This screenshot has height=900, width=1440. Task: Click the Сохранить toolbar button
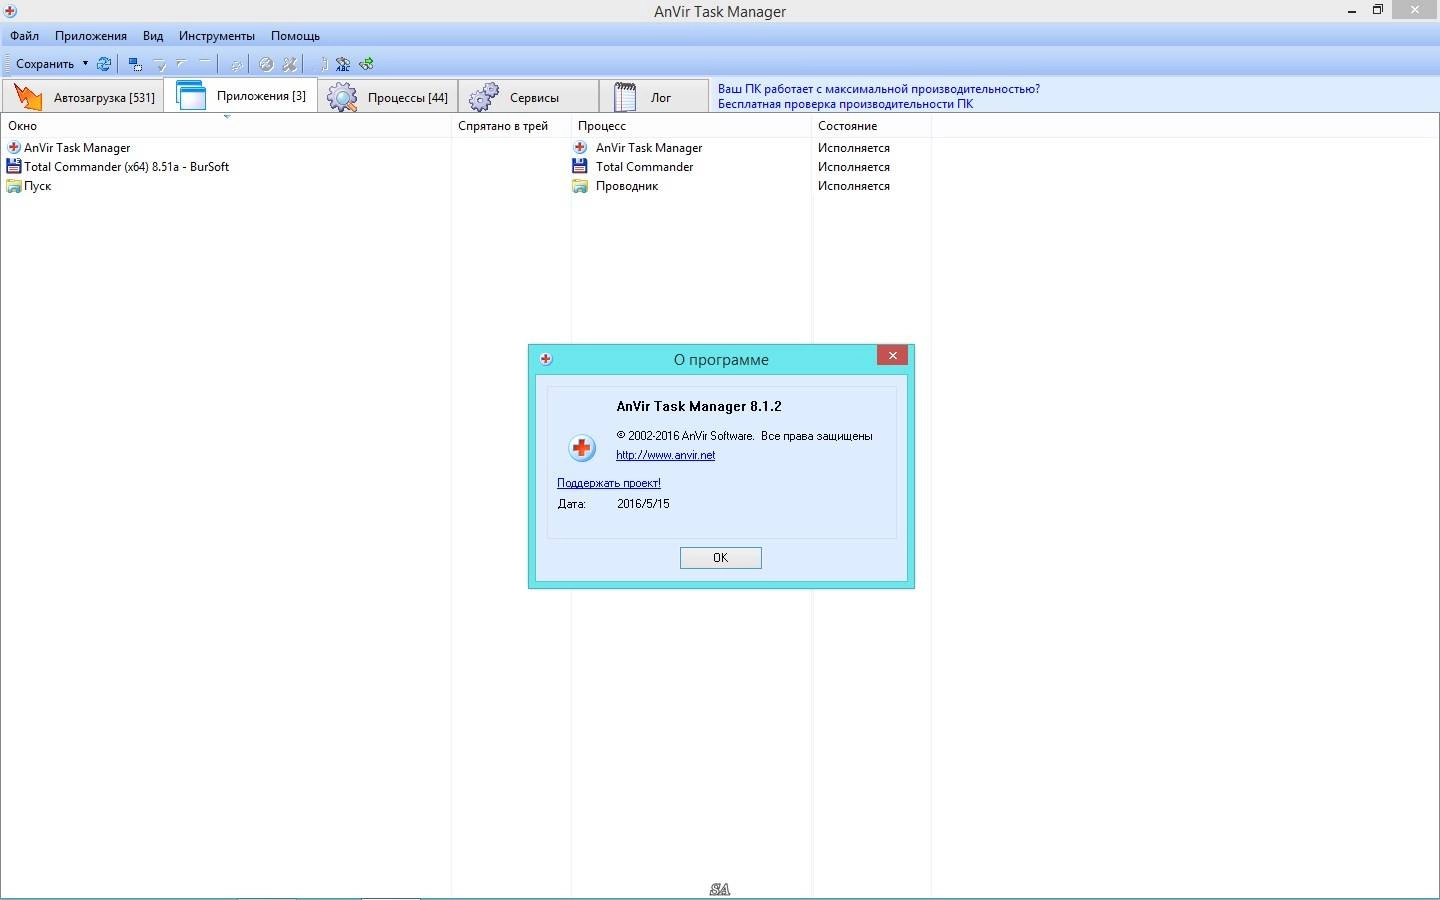(45, 63)
